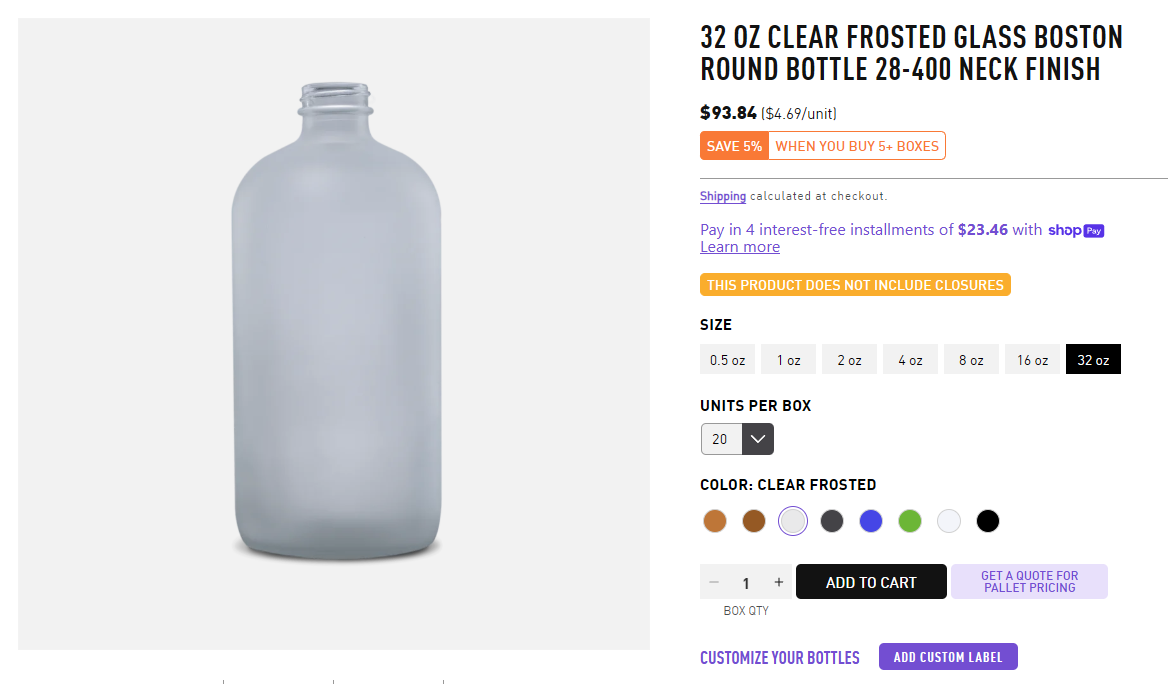Viewport: 1170px width, 684px height.
Task: Select the light amber color swatch
Action: pyautogui.click(x=715, y=521)
